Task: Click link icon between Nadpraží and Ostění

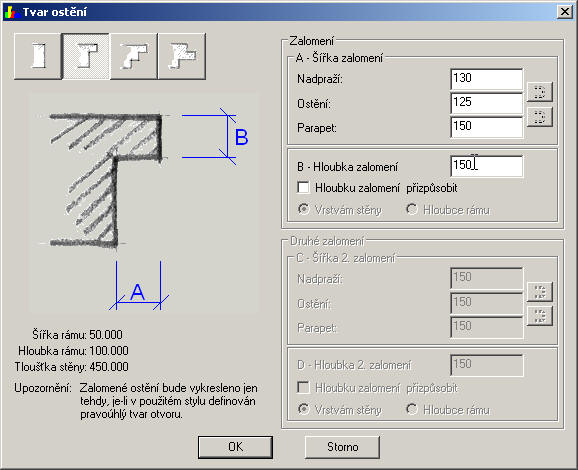Action: click(540, 91)
